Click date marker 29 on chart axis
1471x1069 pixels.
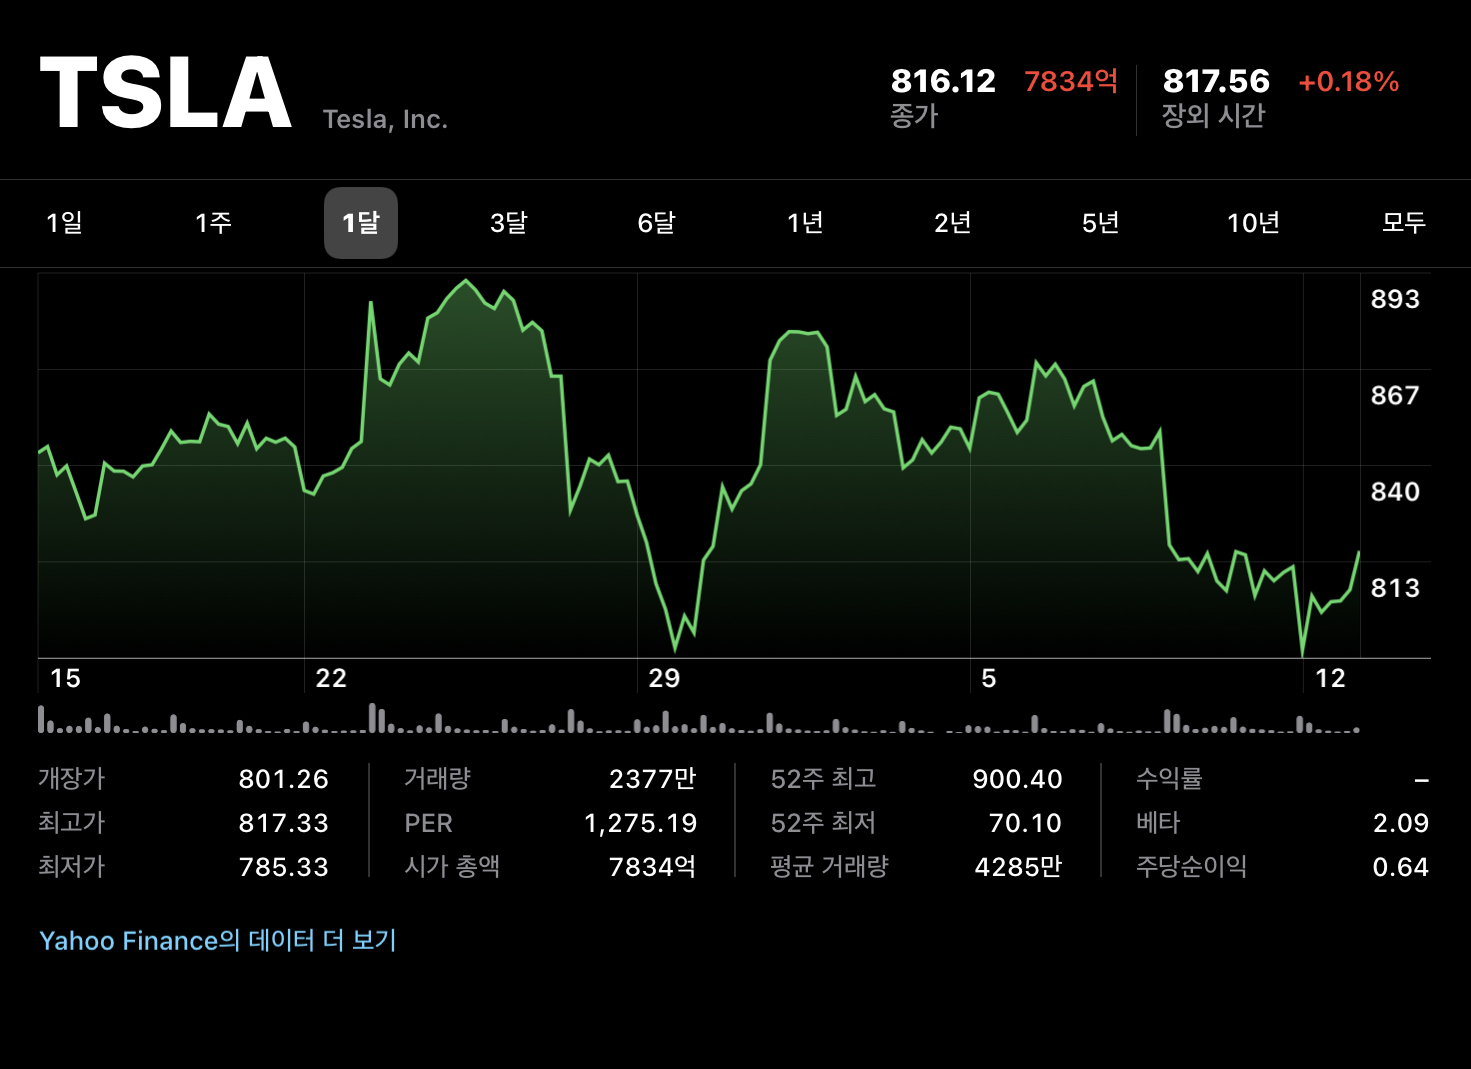pos(664,678)
